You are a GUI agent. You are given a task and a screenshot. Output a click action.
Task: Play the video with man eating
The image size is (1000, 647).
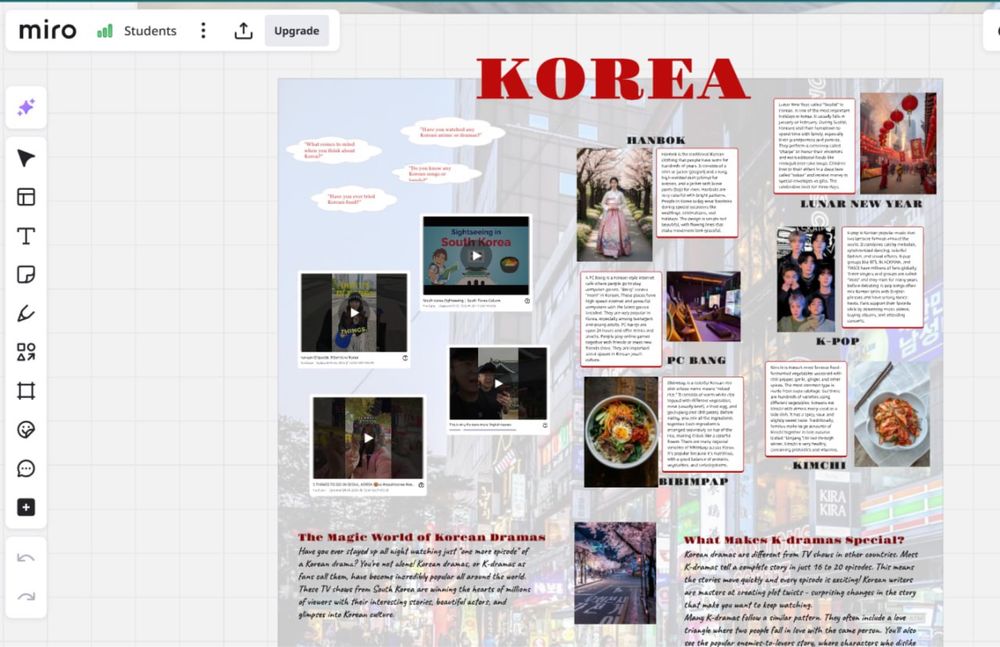click(498, 383)
